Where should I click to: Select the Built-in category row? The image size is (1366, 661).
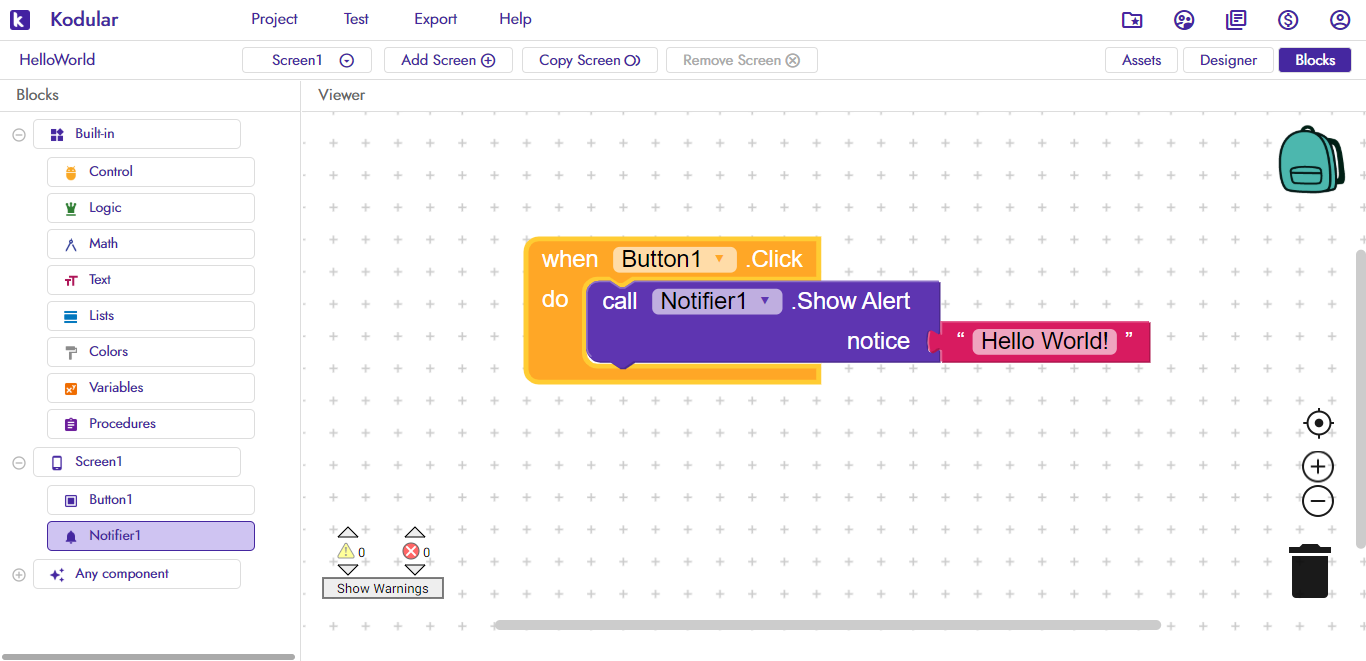[x=137, y=134]
